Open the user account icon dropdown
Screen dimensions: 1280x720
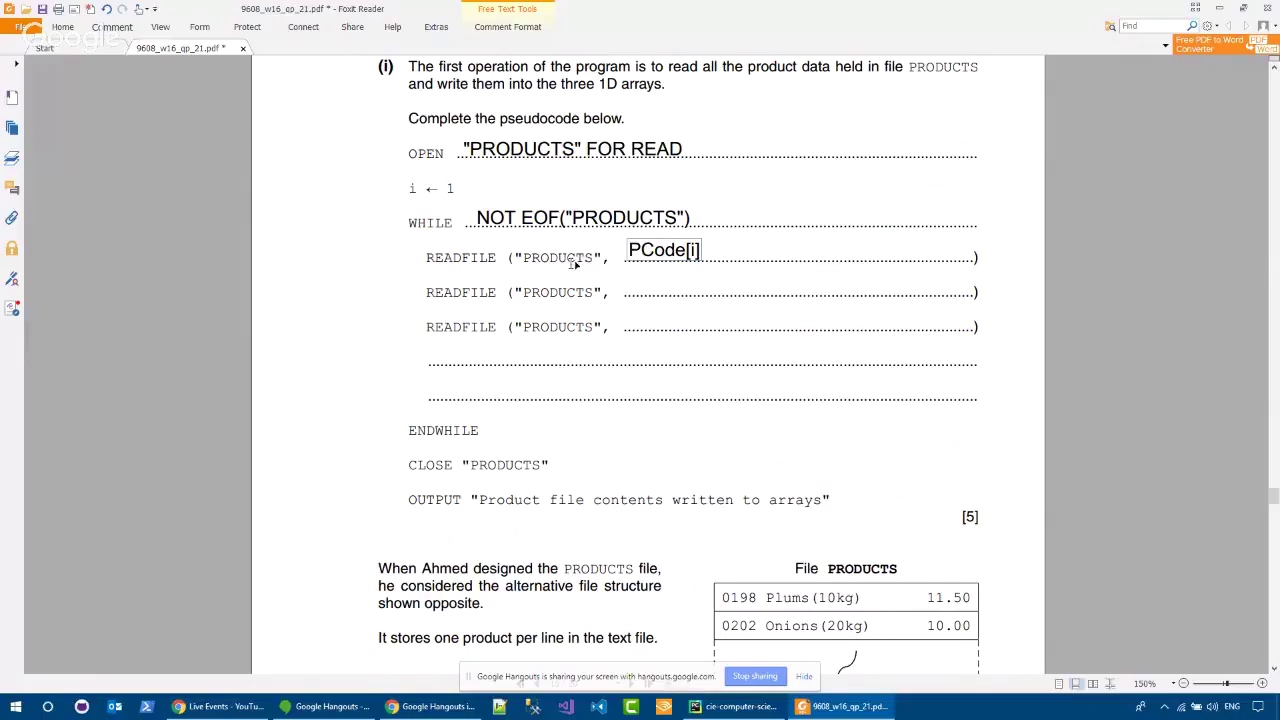pyautogui.click(x=1266, y=26)
